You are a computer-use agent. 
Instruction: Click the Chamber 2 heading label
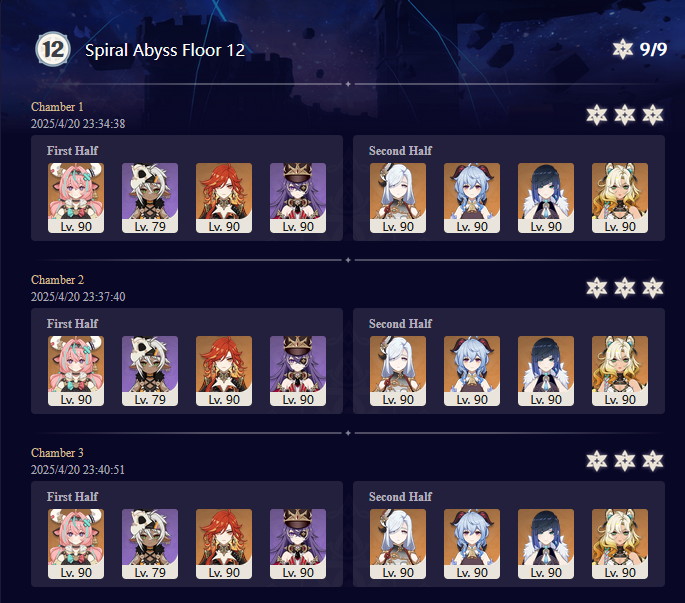(x=57, y=280)
